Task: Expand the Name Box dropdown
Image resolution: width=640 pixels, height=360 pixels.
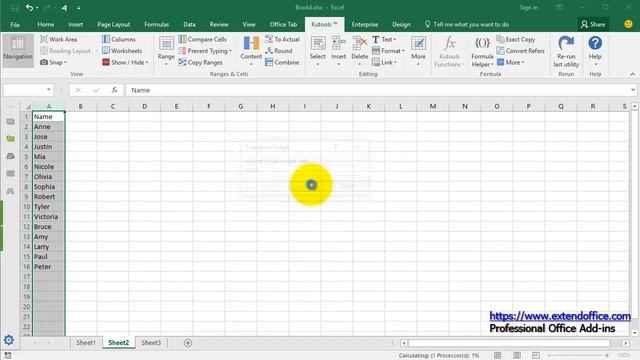Action: [49, 90]
